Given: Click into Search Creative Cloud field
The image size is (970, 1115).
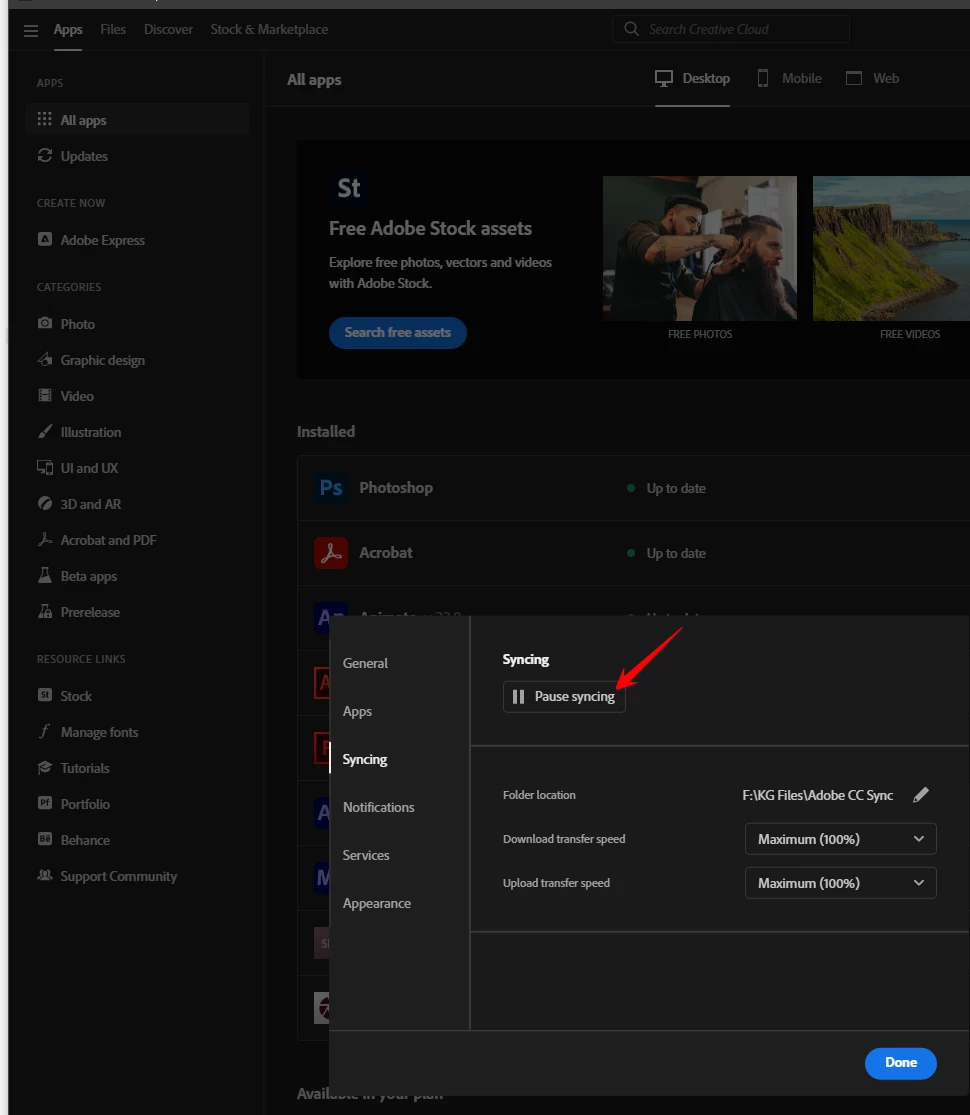Looking at the screenshot, I should click(731, 29).
